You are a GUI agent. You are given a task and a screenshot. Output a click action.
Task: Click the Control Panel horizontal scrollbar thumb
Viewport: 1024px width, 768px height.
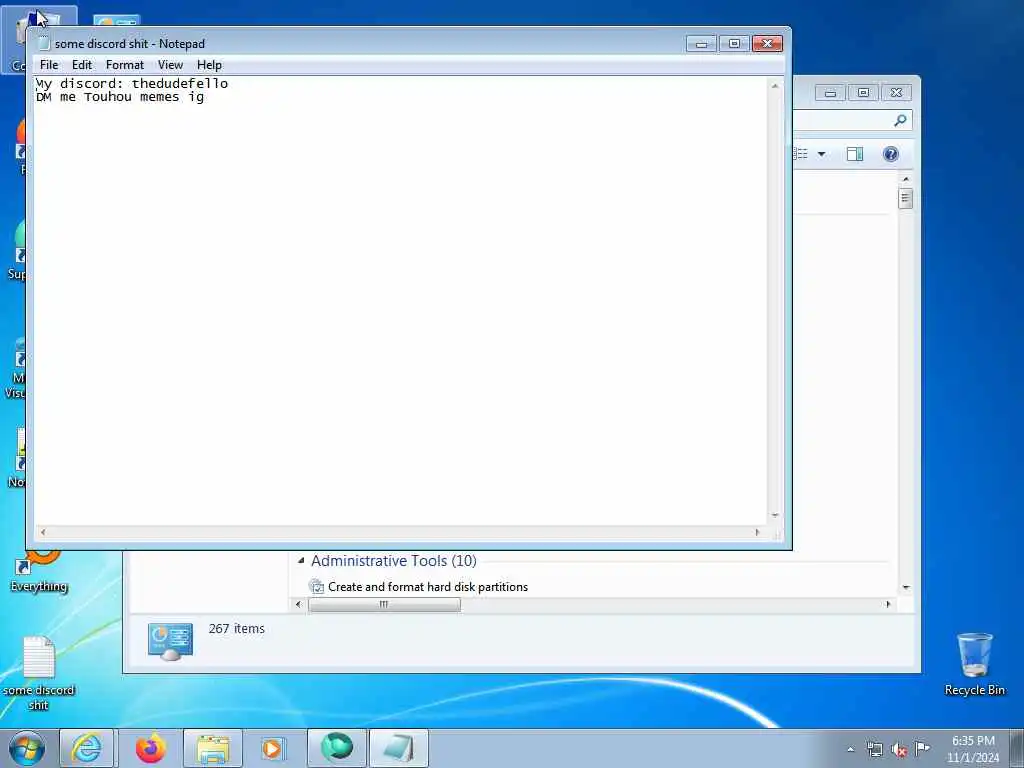point(384,605)
